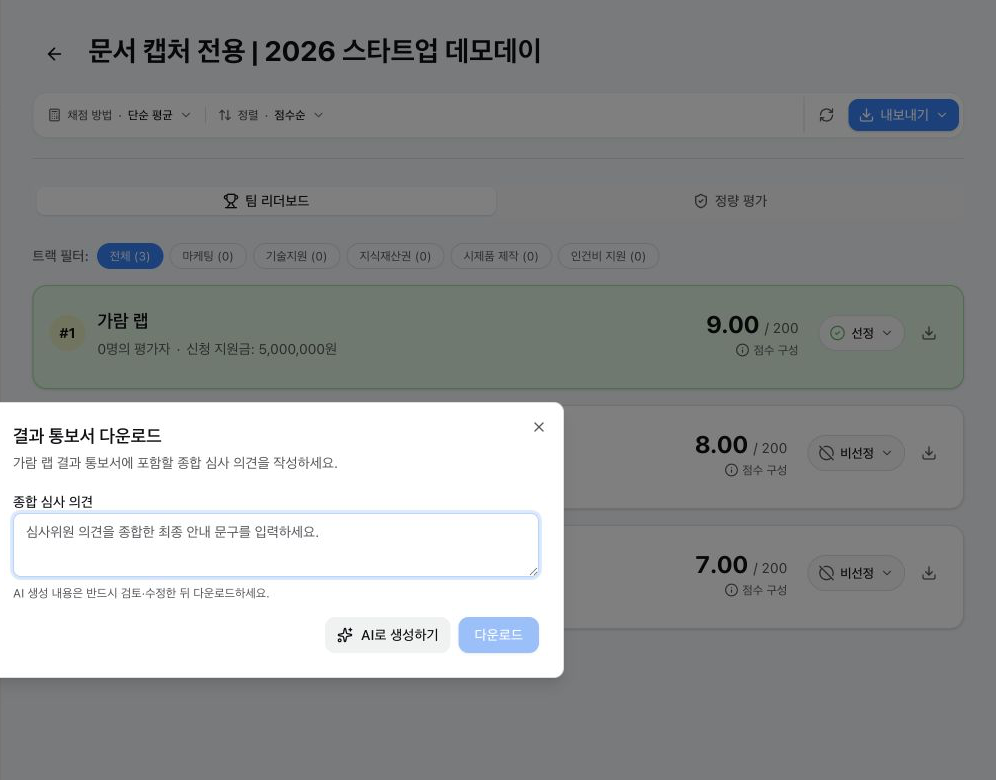The width and height of the screenshot is (996, 780).
Task: Click the 0명의 평가자 · 신청 지원금: 5,000,000원 text
Action: point(217,349)
